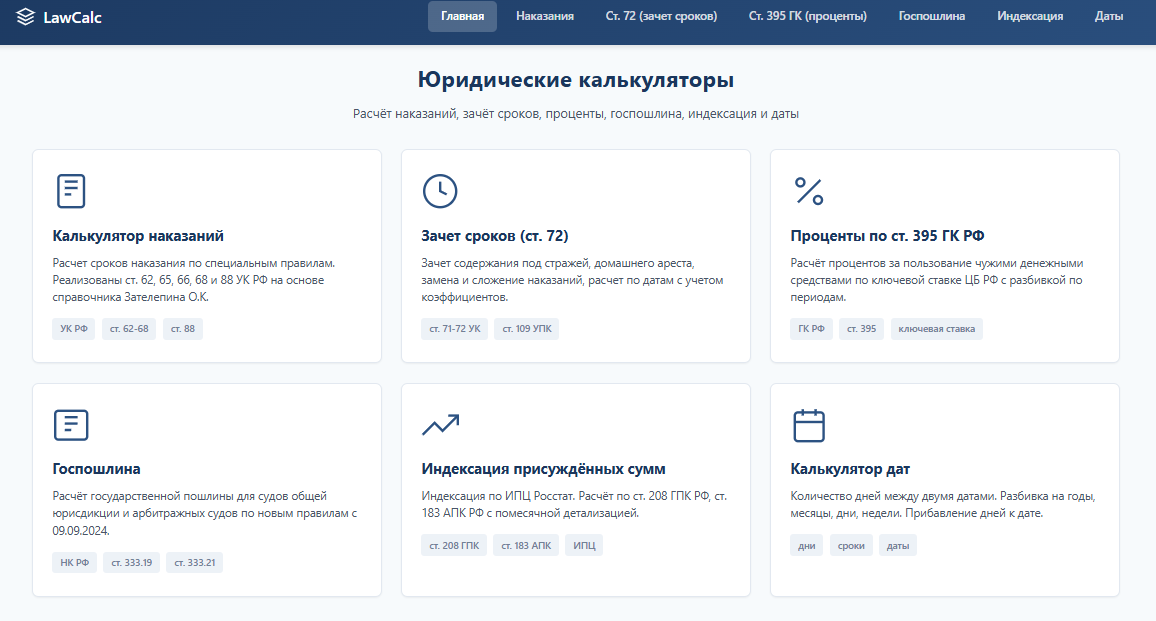Screen dimensions: 1156x621
Task: Click the ГК РФ tag
Action: [812, 329]
